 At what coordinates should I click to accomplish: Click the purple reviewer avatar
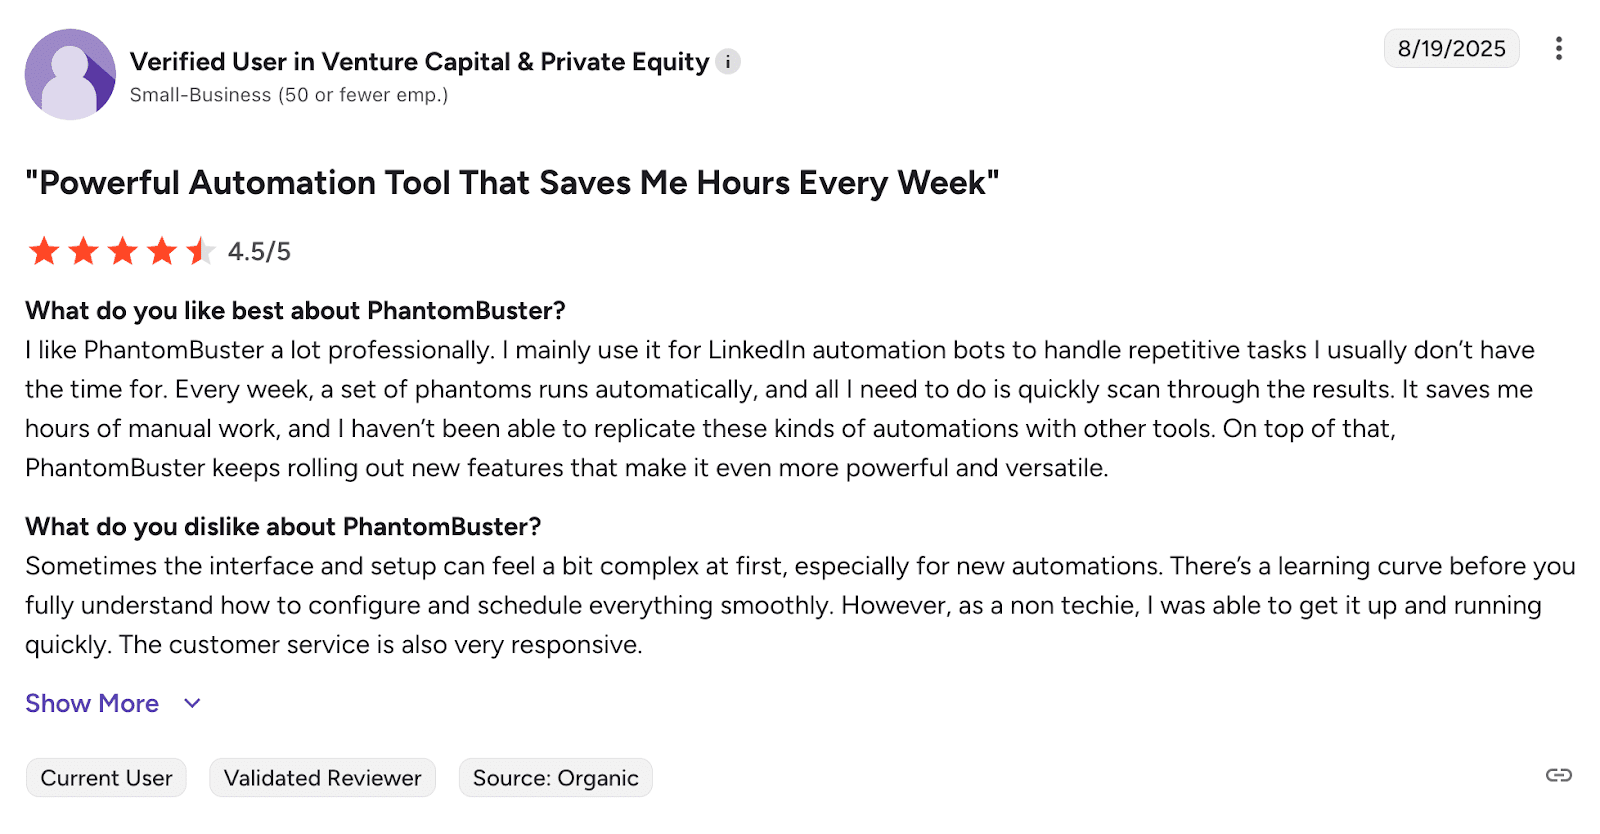pos(70,74)
